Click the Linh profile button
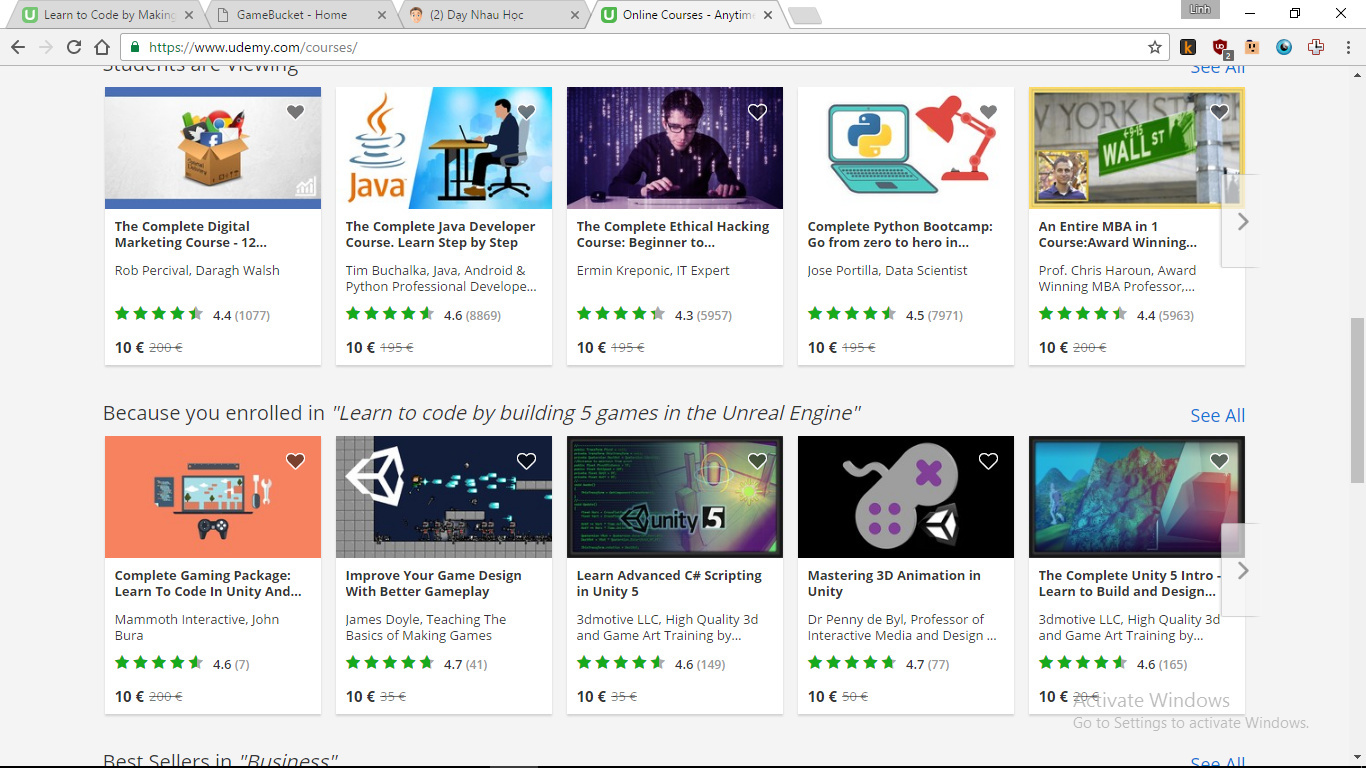Viewport: 1366px width, 768px height. [1199, 9]
